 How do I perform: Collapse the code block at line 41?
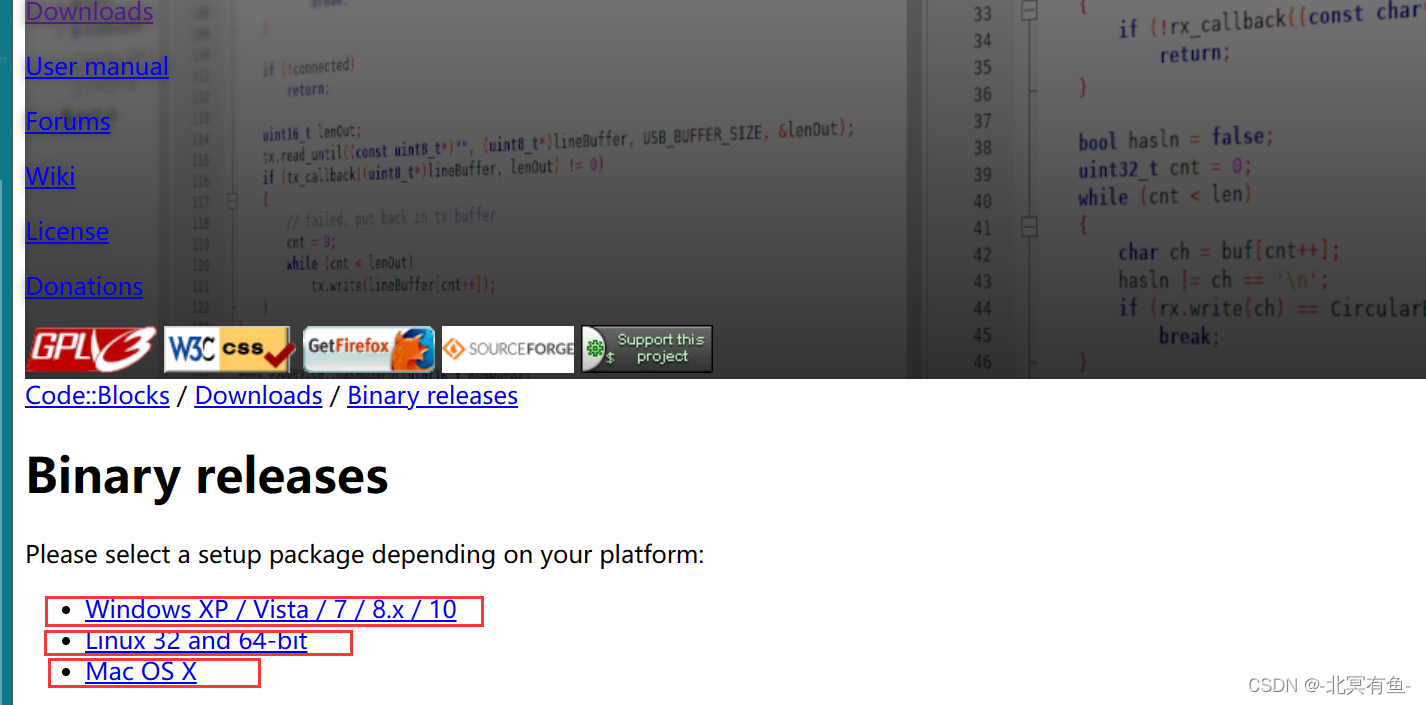(x=1029, y=228)
